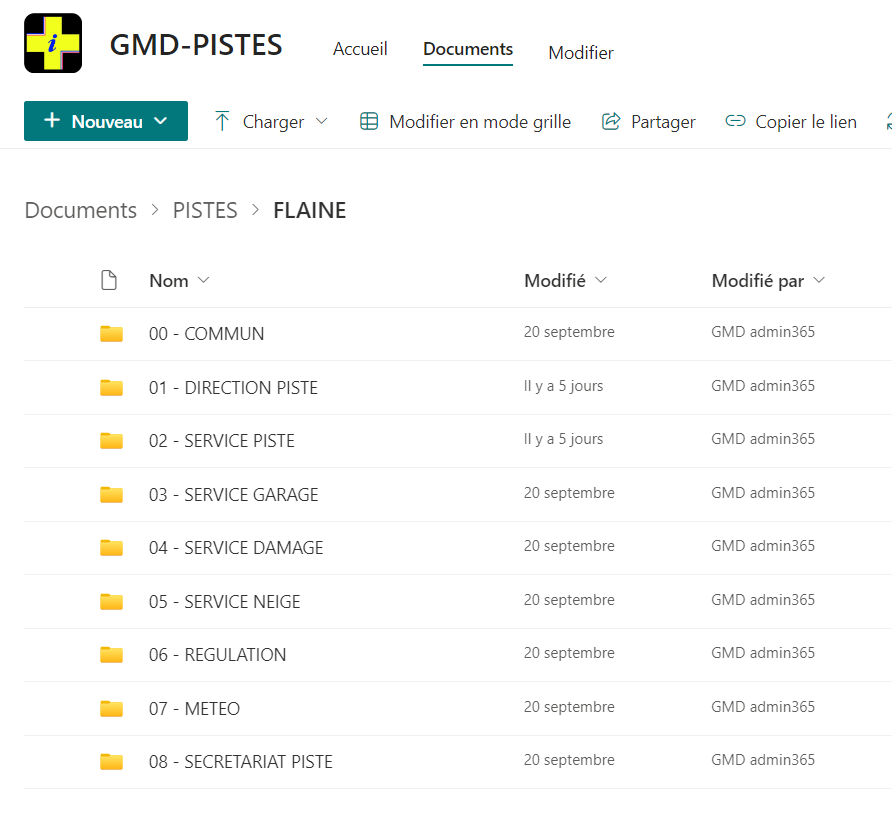Open the Modifié par column filter menu
Image resolution: width=892 pixels, height=822 pixels.
(x=819, y=280)
